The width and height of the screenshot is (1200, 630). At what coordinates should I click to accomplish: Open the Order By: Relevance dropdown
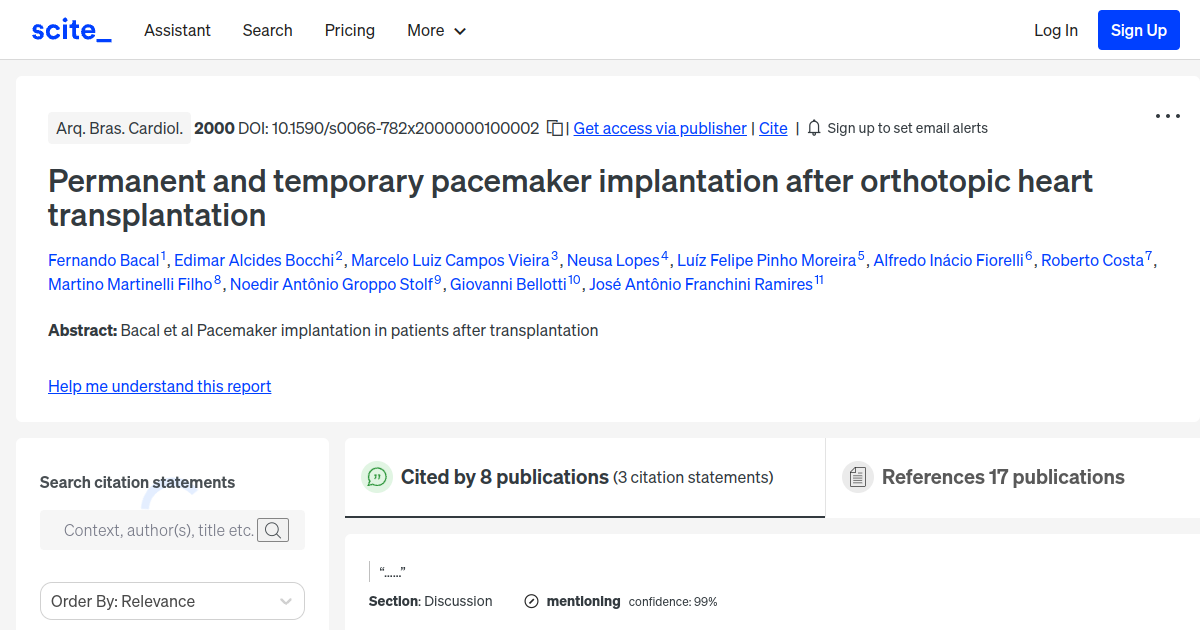click(x=172, y=601)
